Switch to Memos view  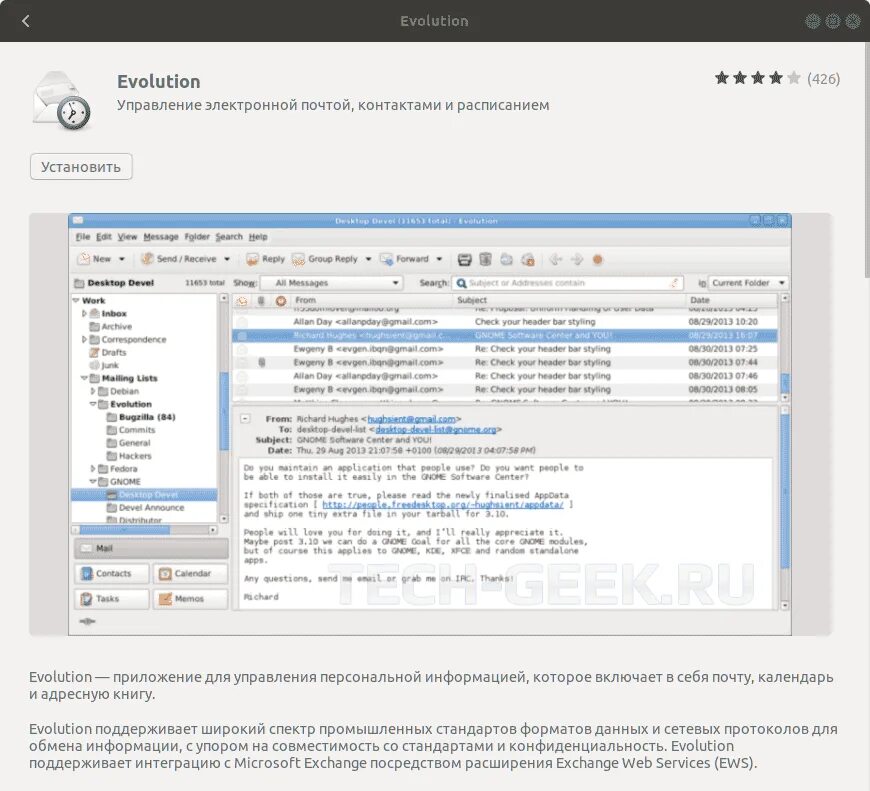(190, 599)
